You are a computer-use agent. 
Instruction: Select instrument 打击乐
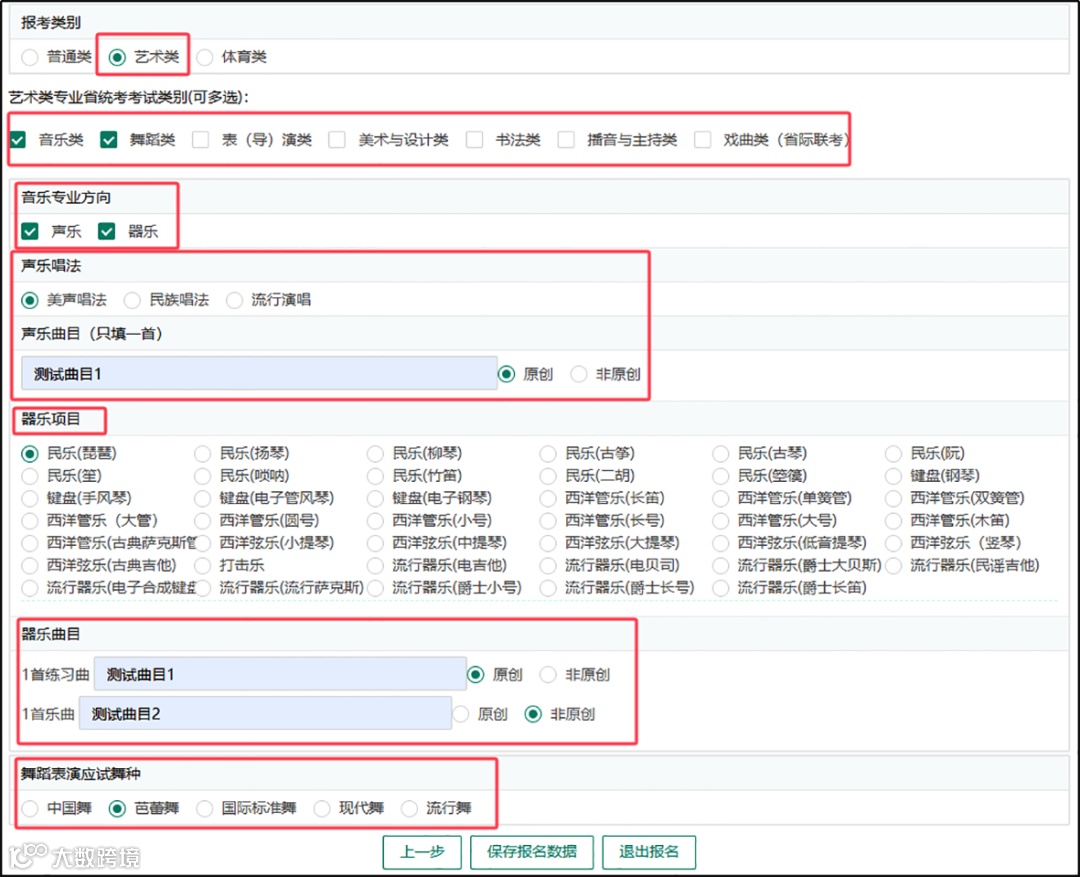[202, 566]
